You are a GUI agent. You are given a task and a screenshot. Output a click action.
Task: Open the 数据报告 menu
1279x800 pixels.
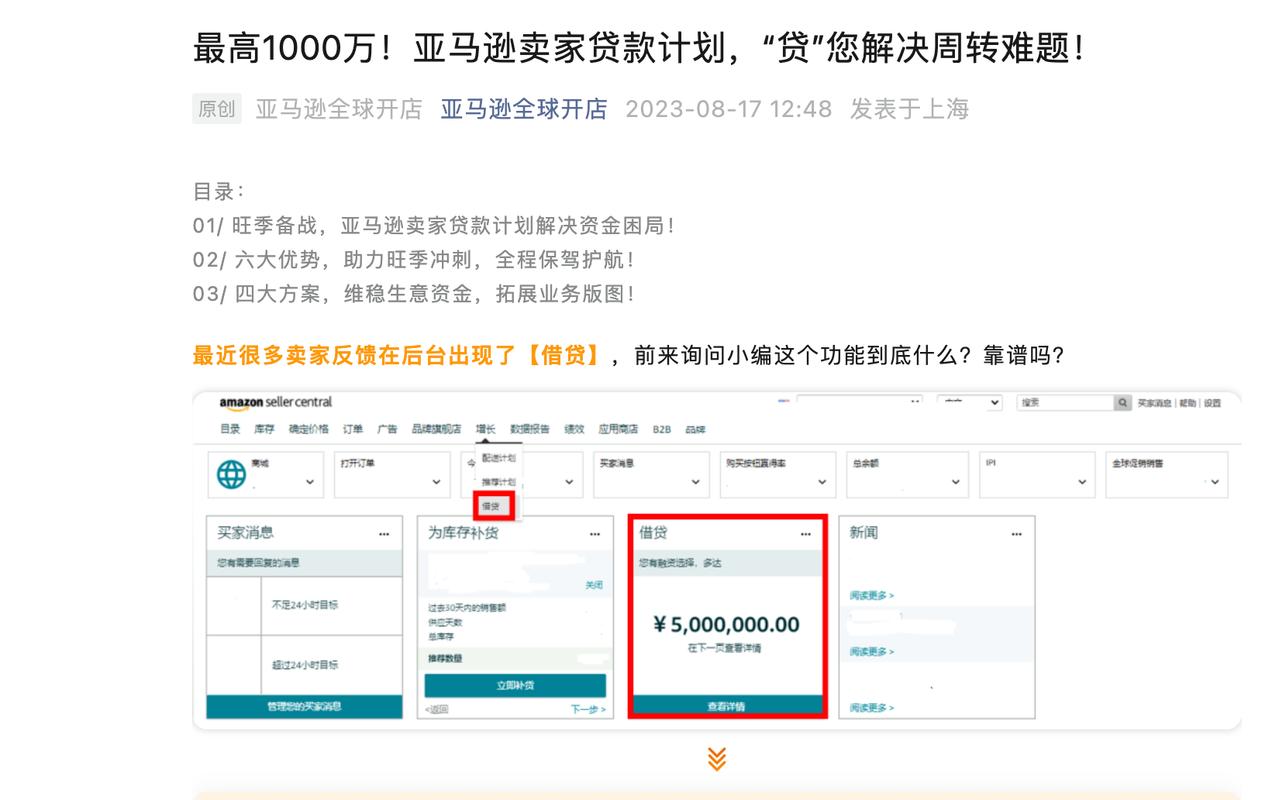530,429
